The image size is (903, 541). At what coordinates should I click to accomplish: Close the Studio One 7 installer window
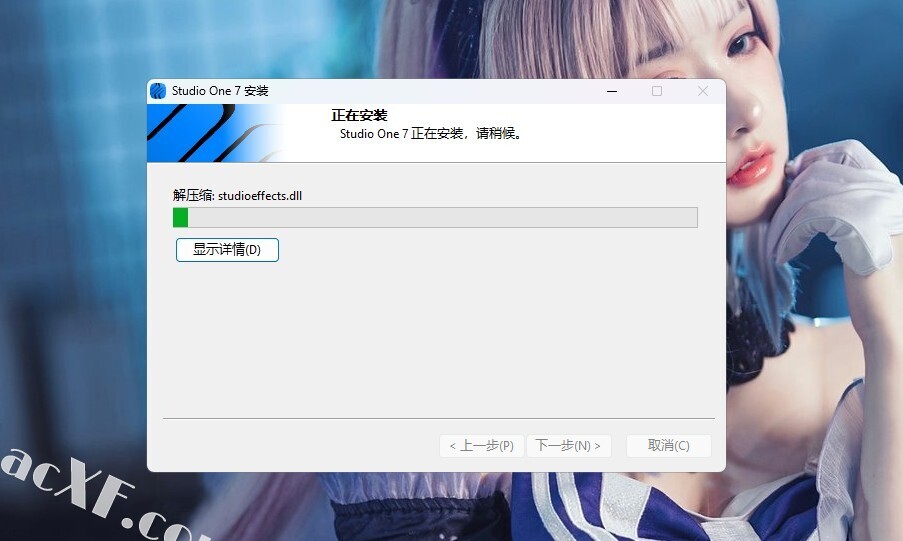(x=703, y=91)
